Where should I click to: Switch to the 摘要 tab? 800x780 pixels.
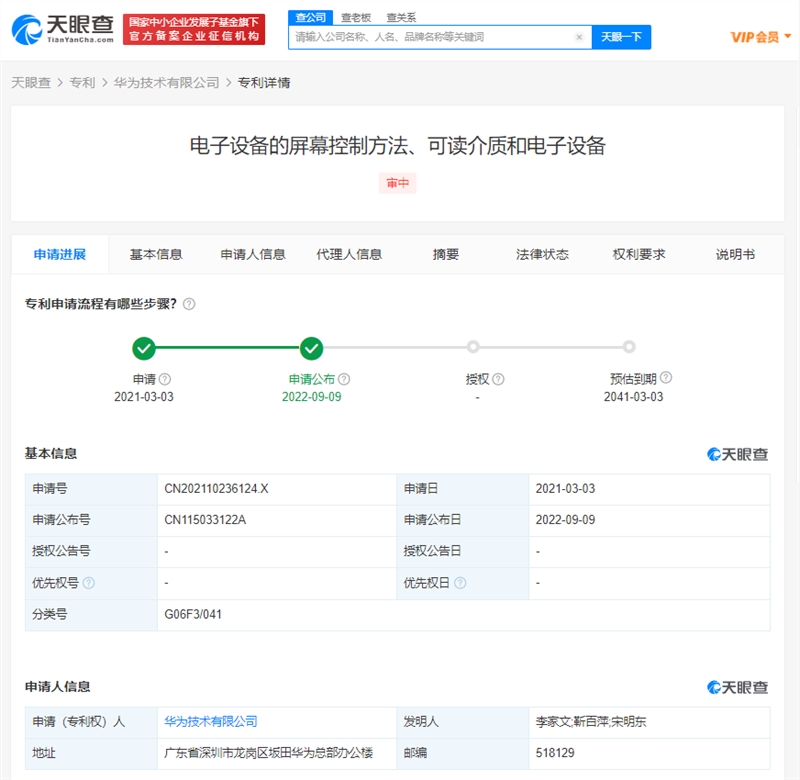[x=446, y=254]
